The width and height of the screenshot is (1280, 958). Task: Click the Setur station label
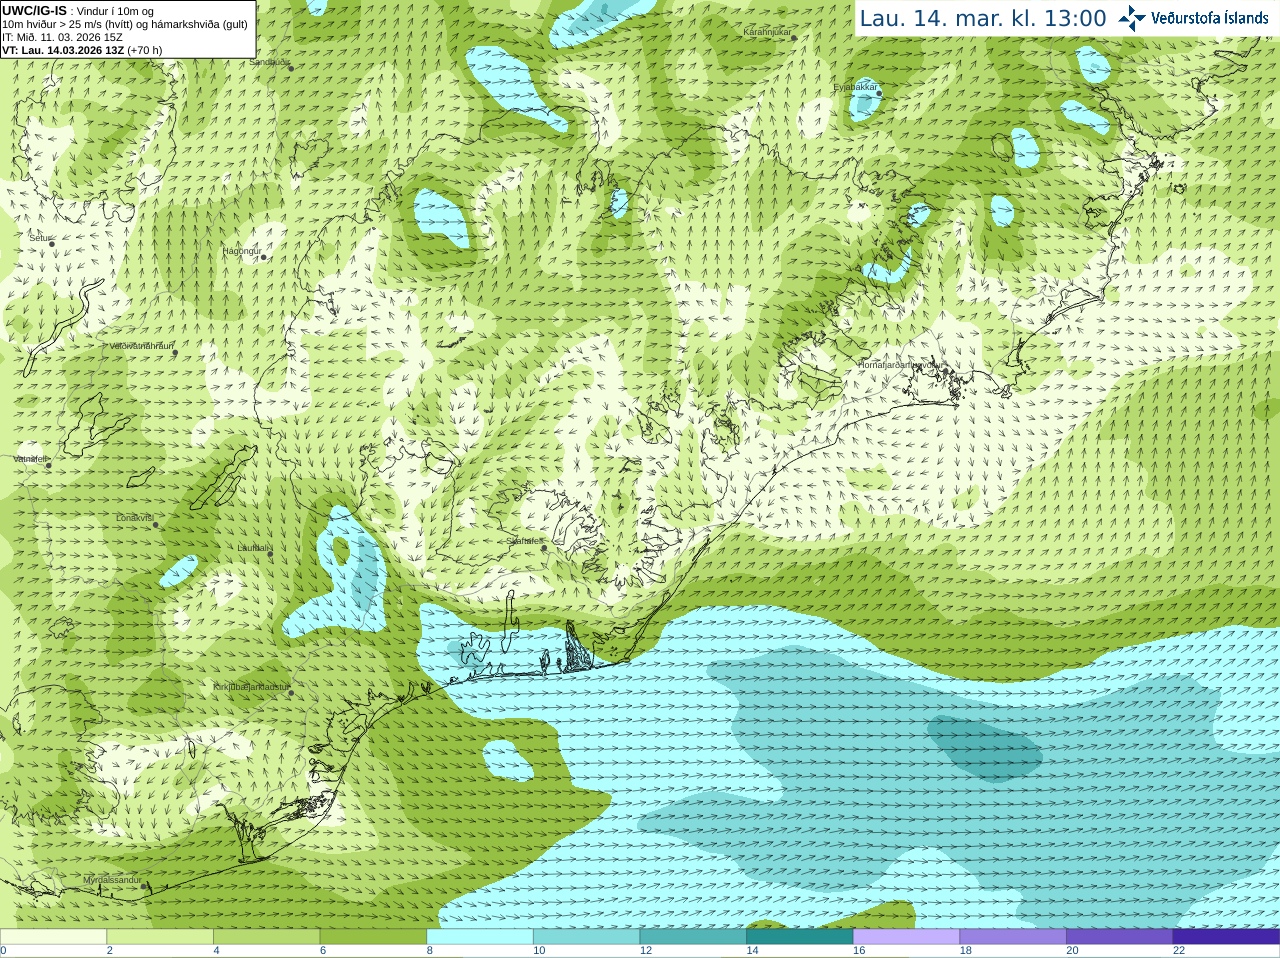click(x=40, y=238)
